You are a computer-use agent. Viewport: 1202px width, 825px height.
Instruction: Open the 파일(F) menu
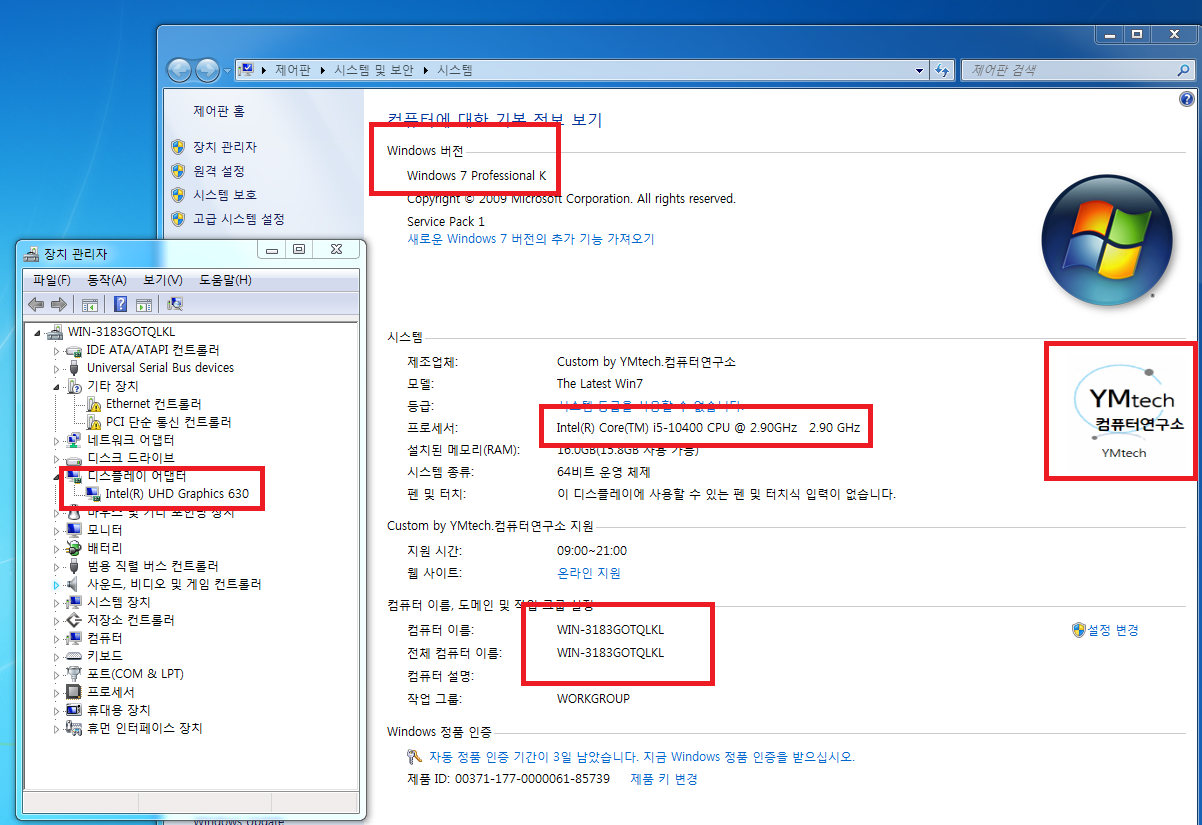pos(52,280)
